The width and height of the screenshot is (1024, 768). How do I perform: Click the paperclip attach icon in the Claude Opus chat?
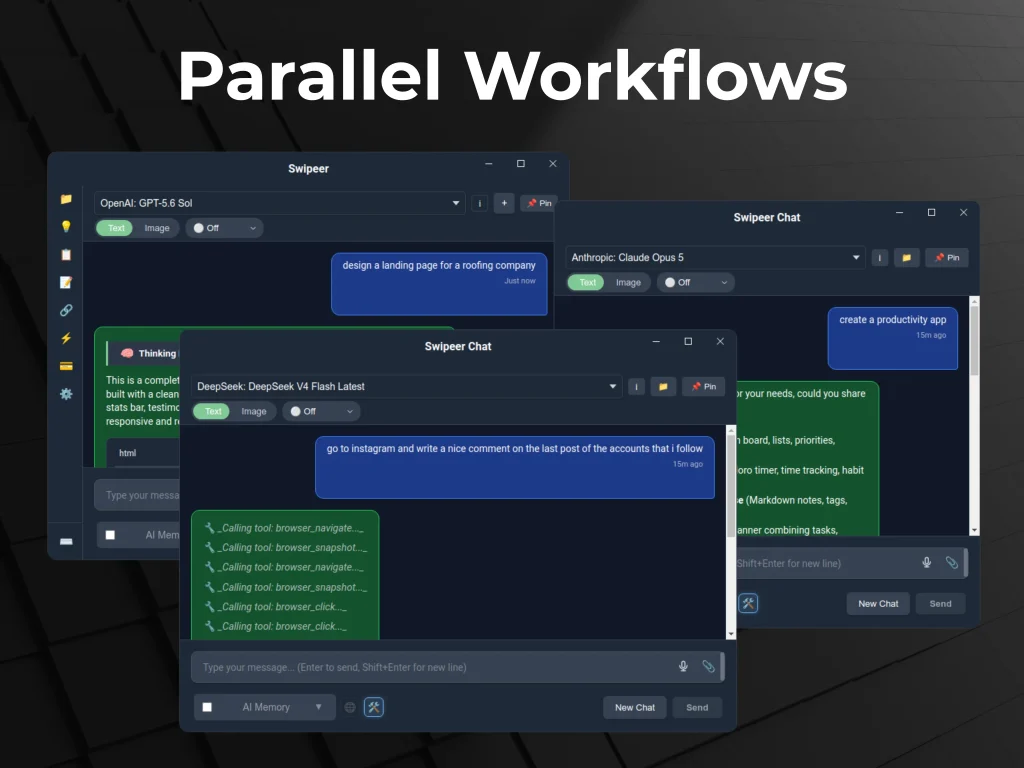[952, 562]
